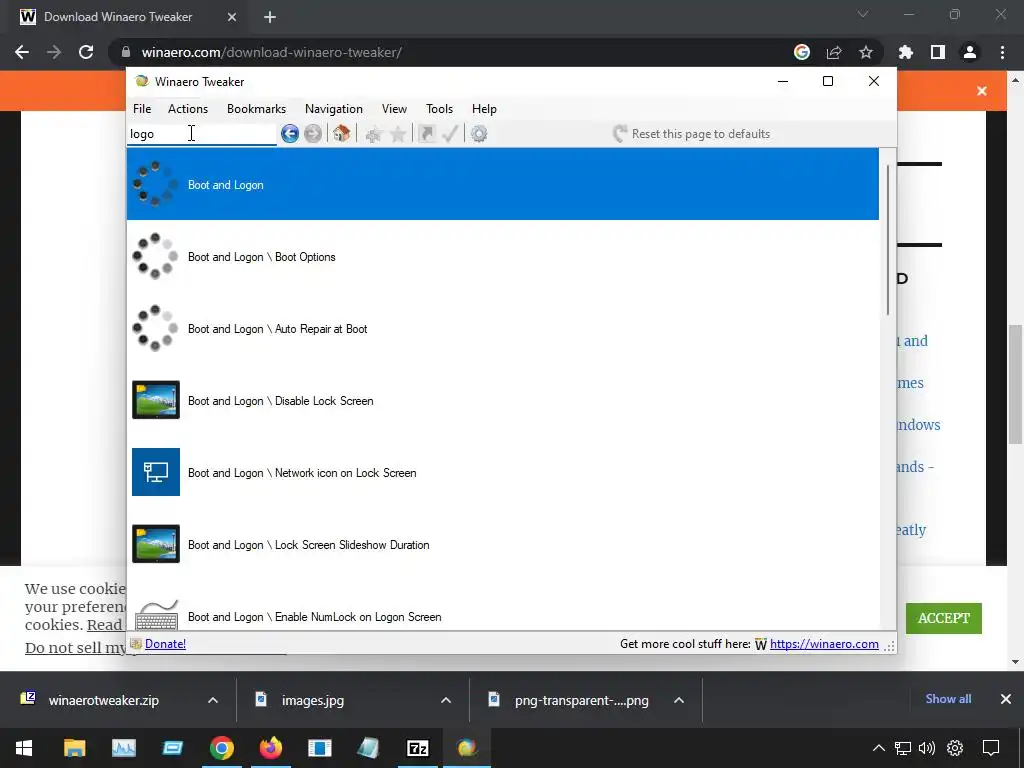Open 7-Zip from taskbar

[417, 748]
